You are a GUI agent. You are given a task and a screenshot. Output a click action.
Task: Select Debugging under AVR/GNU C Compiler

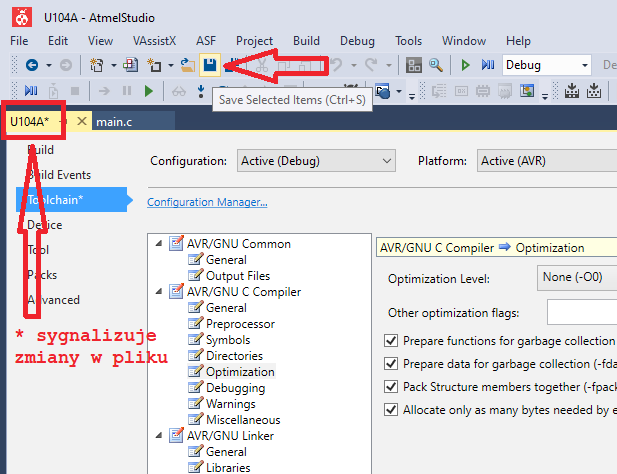coord(235,388)
